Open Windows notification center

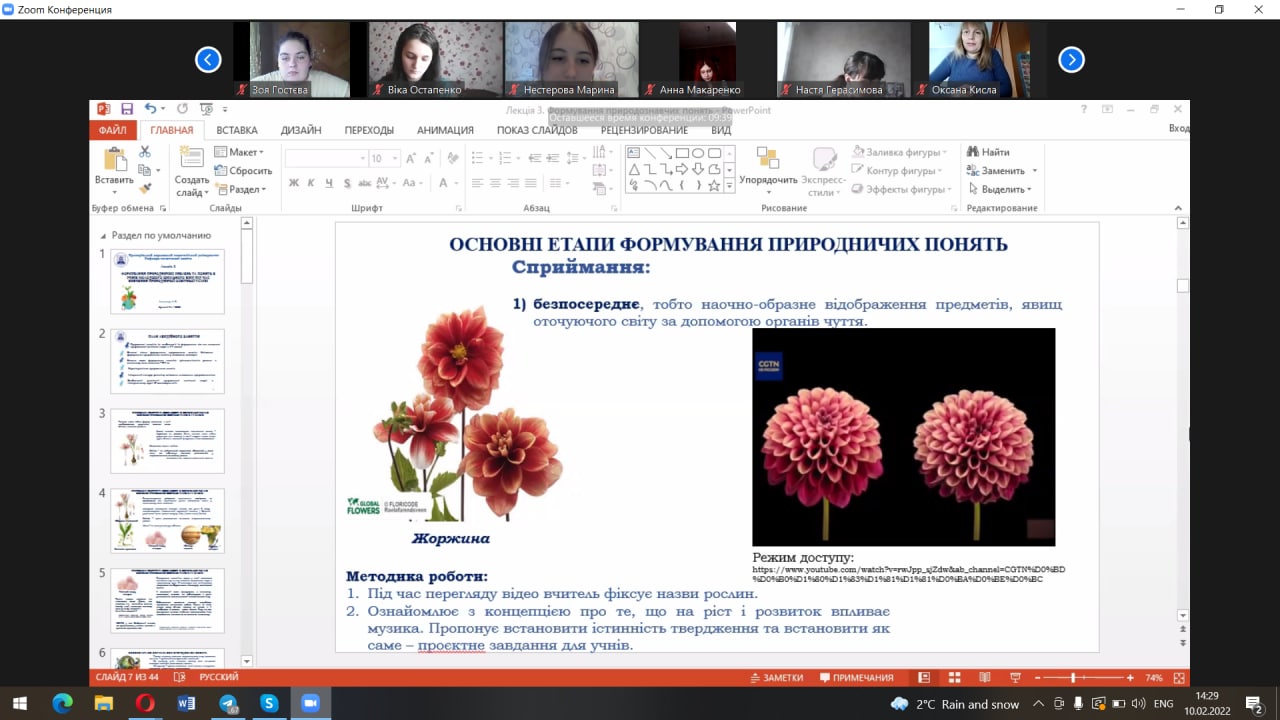[x=1254, y=704]
